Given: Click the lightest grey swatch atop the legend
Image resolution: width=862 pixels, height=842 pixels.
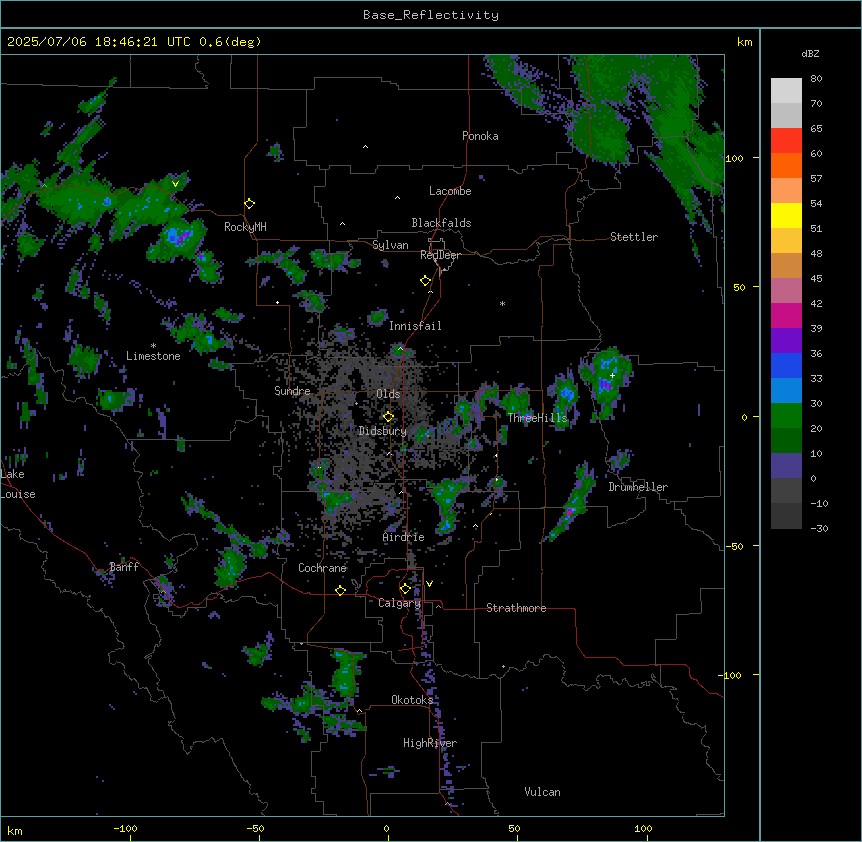Looking at the screenshot, I should [x=786, y=90].
